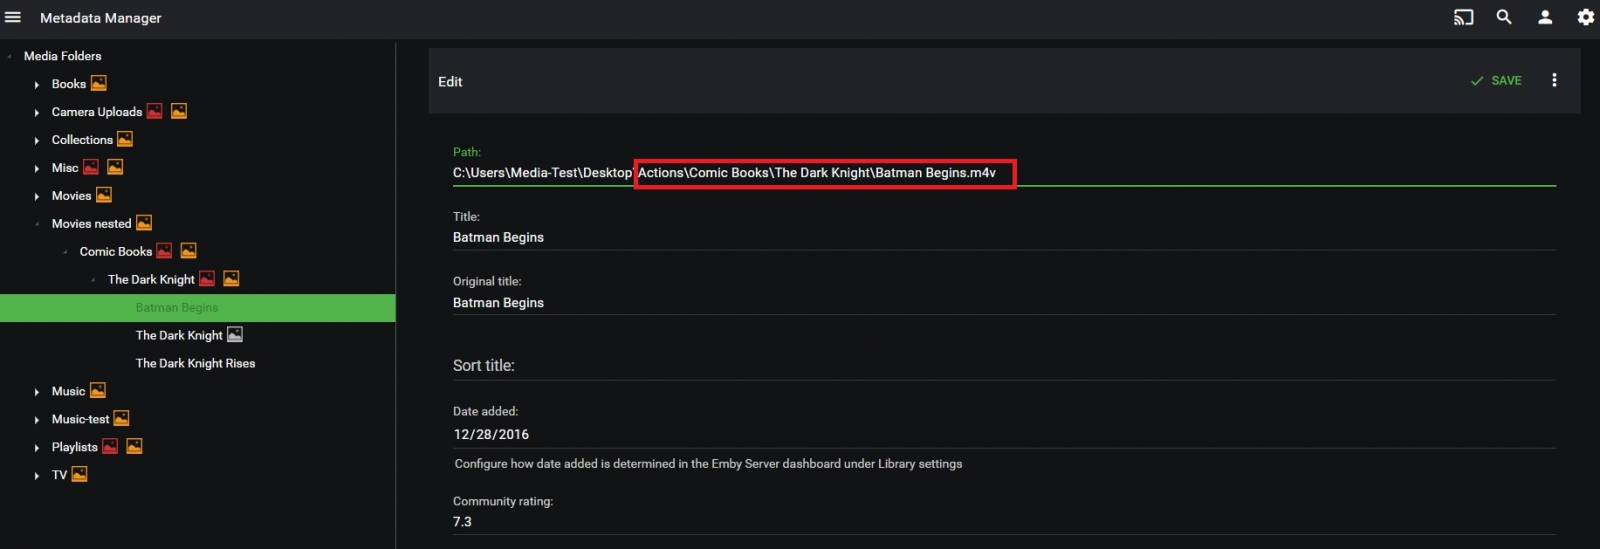Click the orange image icon next to Movies
1600x549 pixels.
(x=104, y=195)
